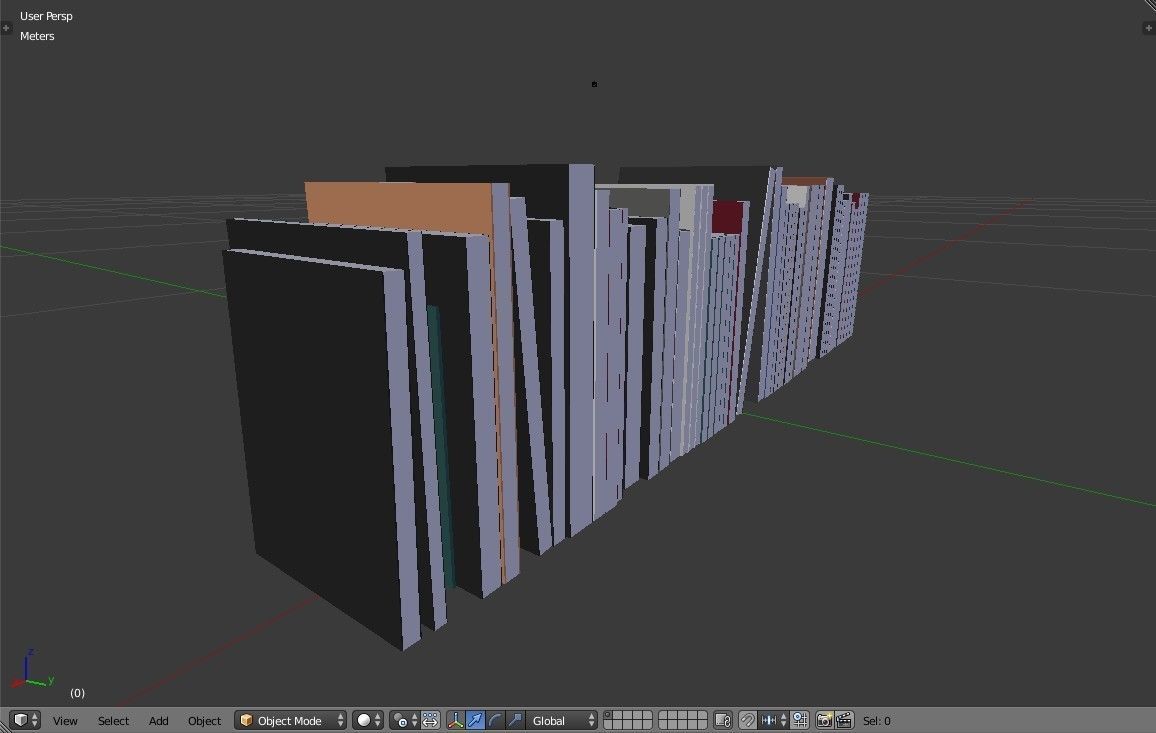Select the rotate manipulator arc icon
Viewport: 1156px width, 733px height.
click(495, 720)
